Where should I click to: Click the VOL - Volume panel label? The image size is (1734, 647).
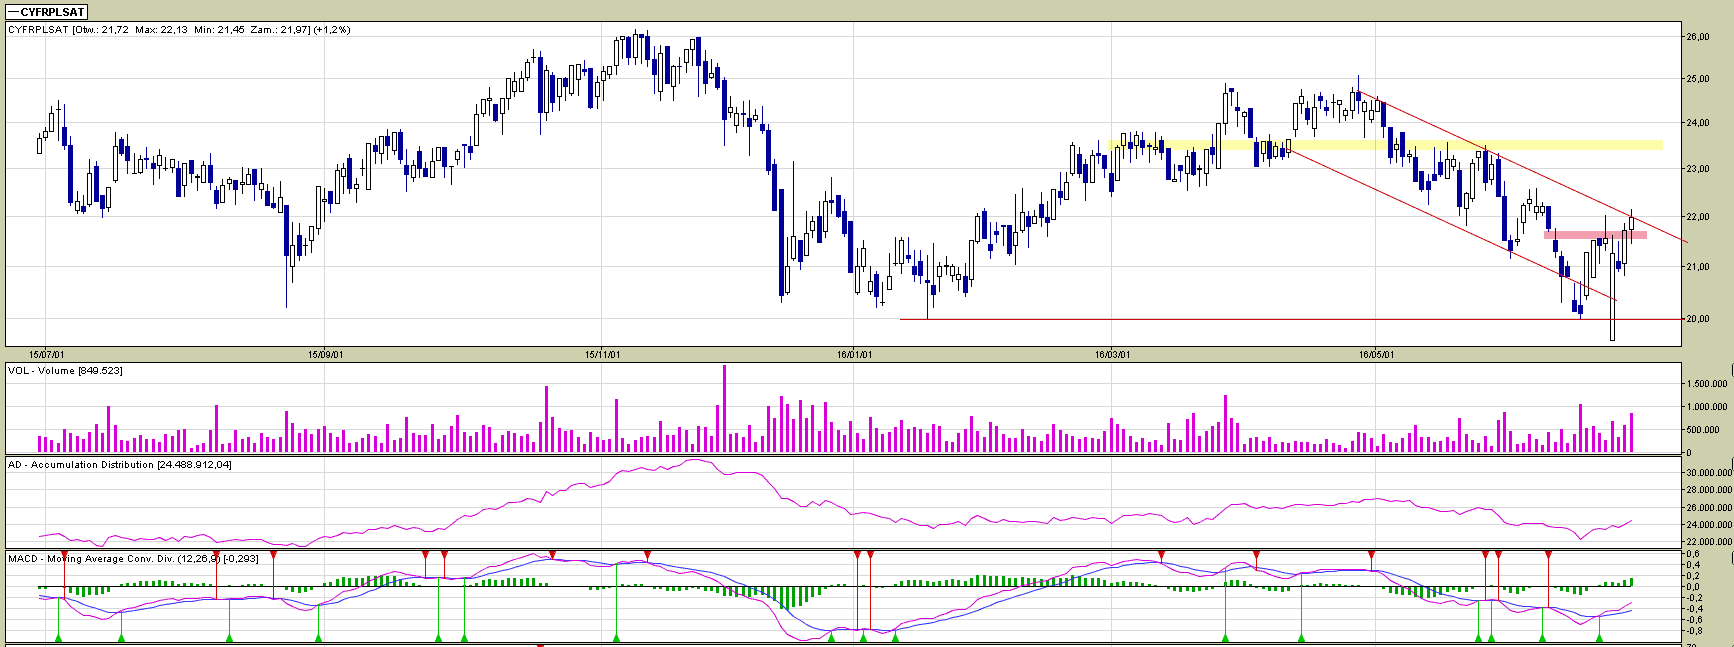coord(65,371)
